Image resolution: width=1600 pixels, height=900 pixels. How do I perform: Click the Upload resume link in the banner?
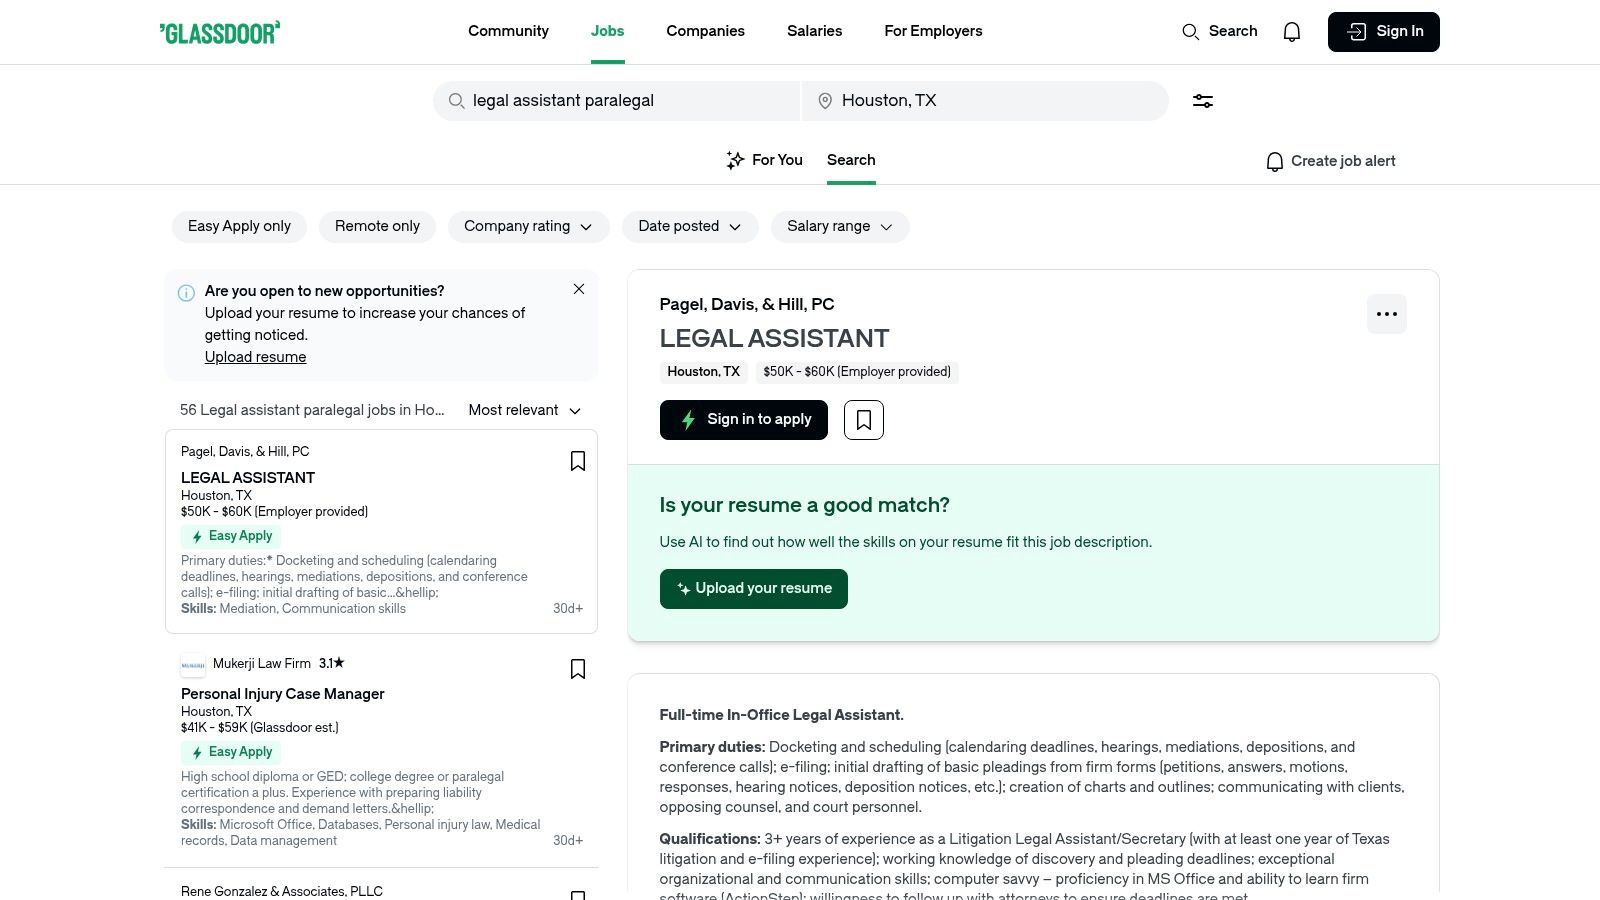click(255, 356)
